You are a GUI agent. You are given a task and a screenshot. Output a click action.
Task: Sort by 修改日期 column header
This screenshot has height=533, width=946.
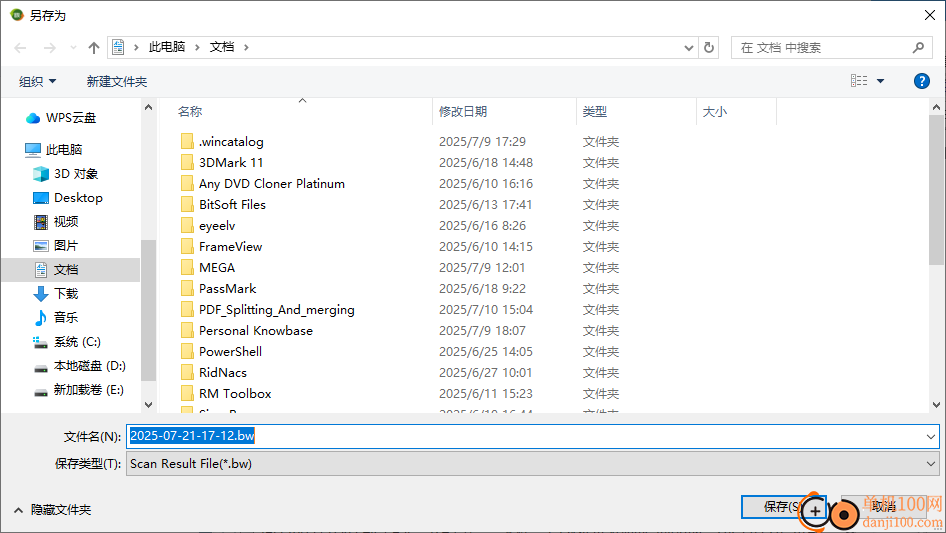(x=463, y=112)
